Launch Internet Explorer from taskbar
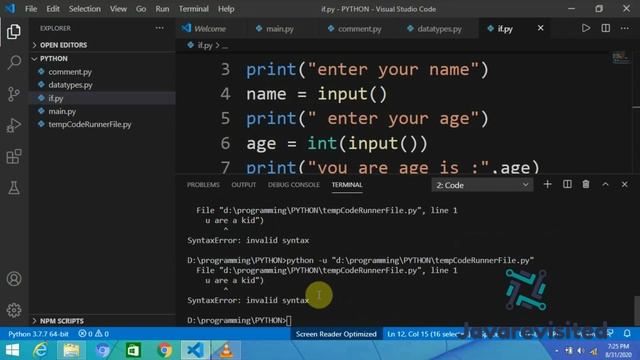 (x=40, y=350)
